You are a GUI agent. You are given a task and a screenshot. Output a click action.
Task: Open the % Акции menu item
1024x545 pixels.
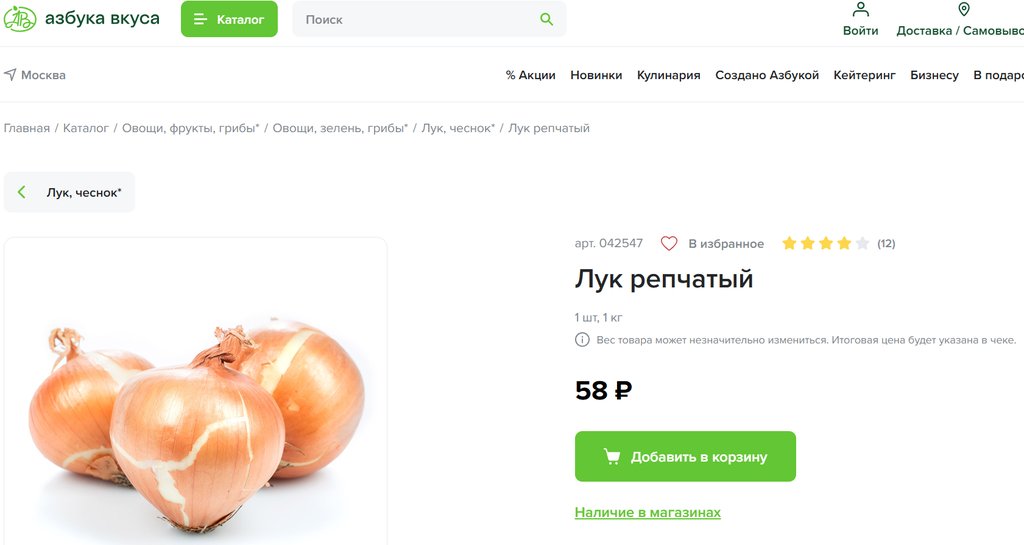click(x=530, y=75)
